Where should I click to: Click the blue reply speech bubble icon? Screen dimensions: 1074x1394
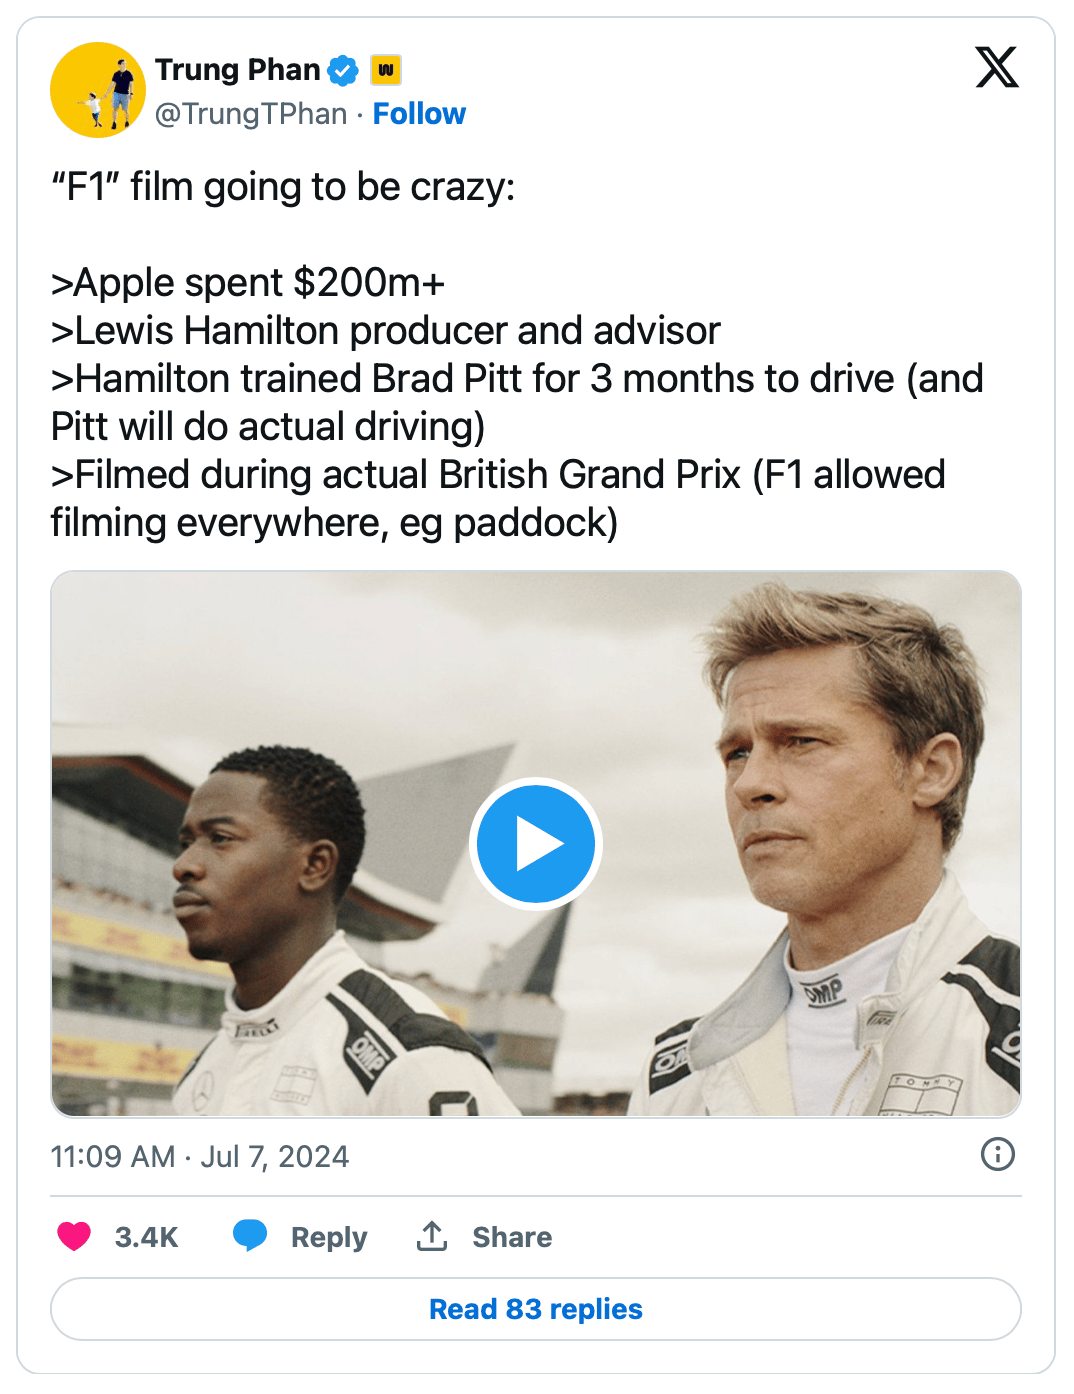(x=250, y=1236)
